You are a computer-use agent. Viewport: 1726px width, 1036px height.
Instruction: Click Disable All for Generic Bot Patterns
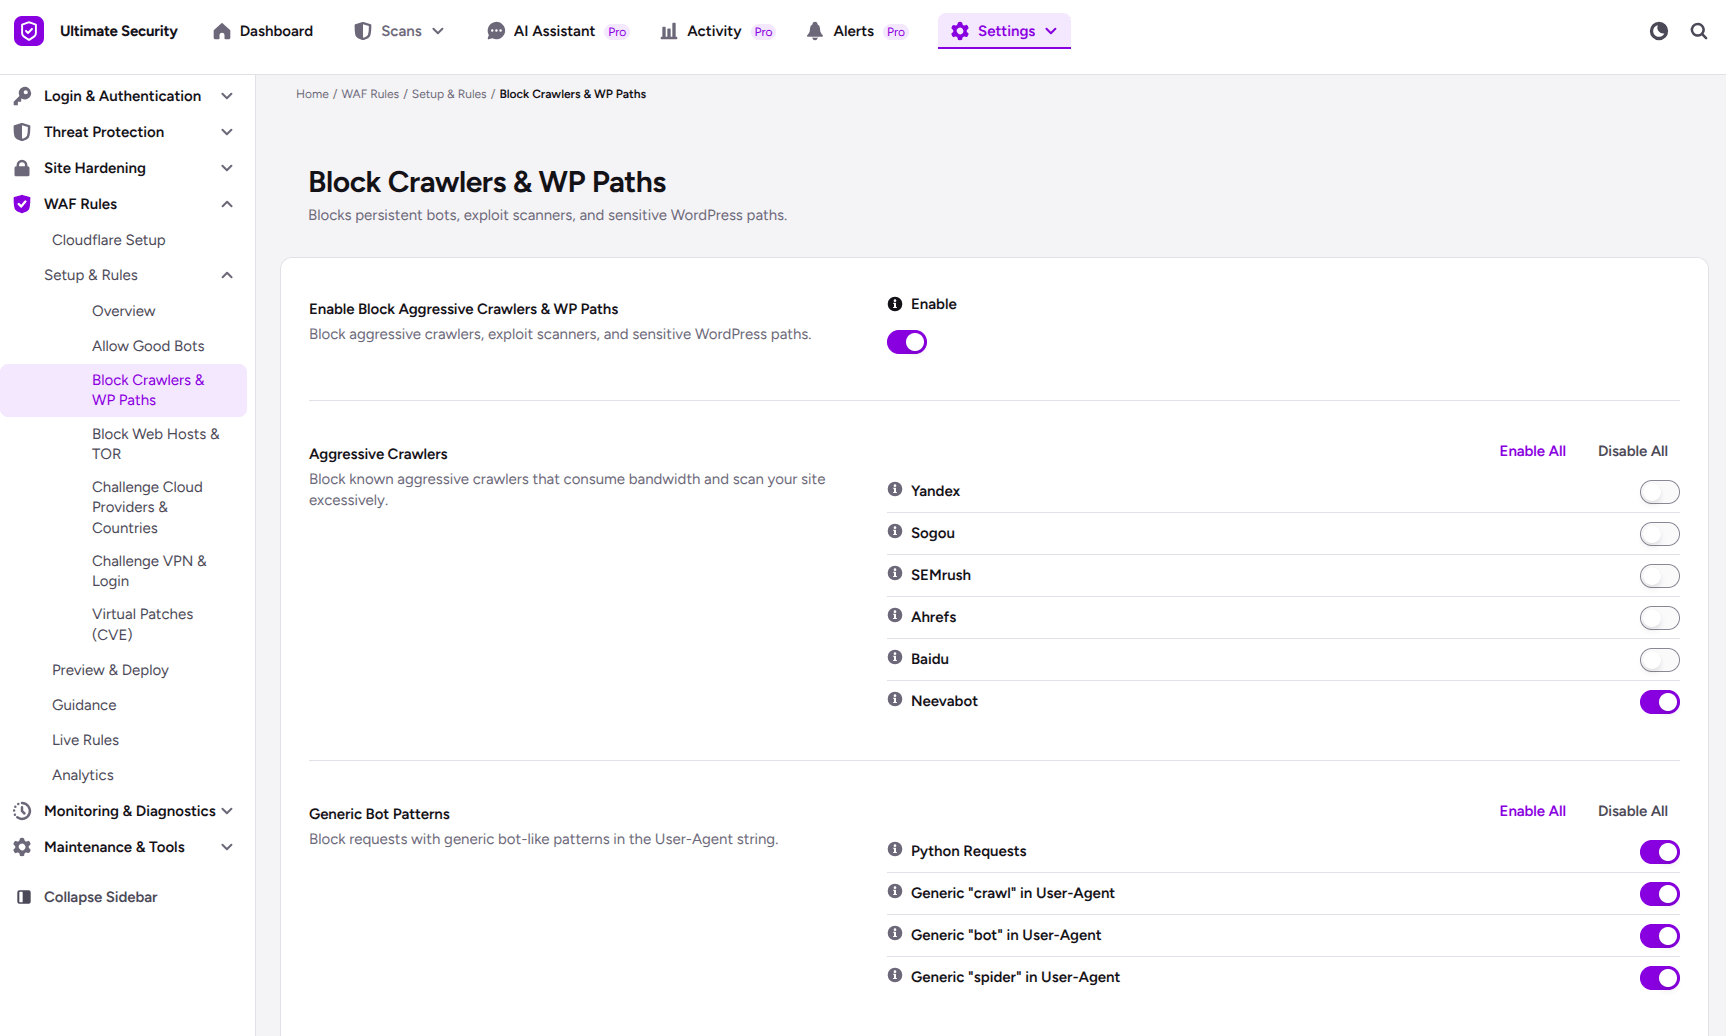click(x=1633, y=811)
